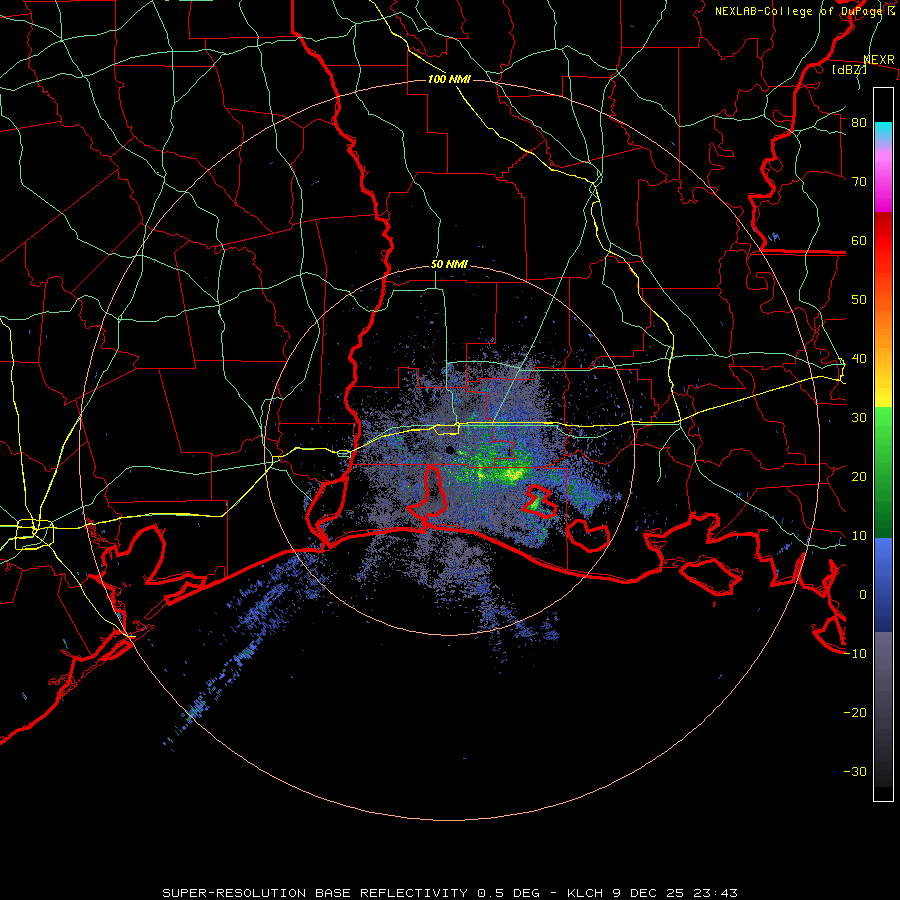Viewport: 900px width, 900px height.
Task: Click the SUPER-RESOLUTION BASE REFLECTIVITY caption text
Action: 315,893
